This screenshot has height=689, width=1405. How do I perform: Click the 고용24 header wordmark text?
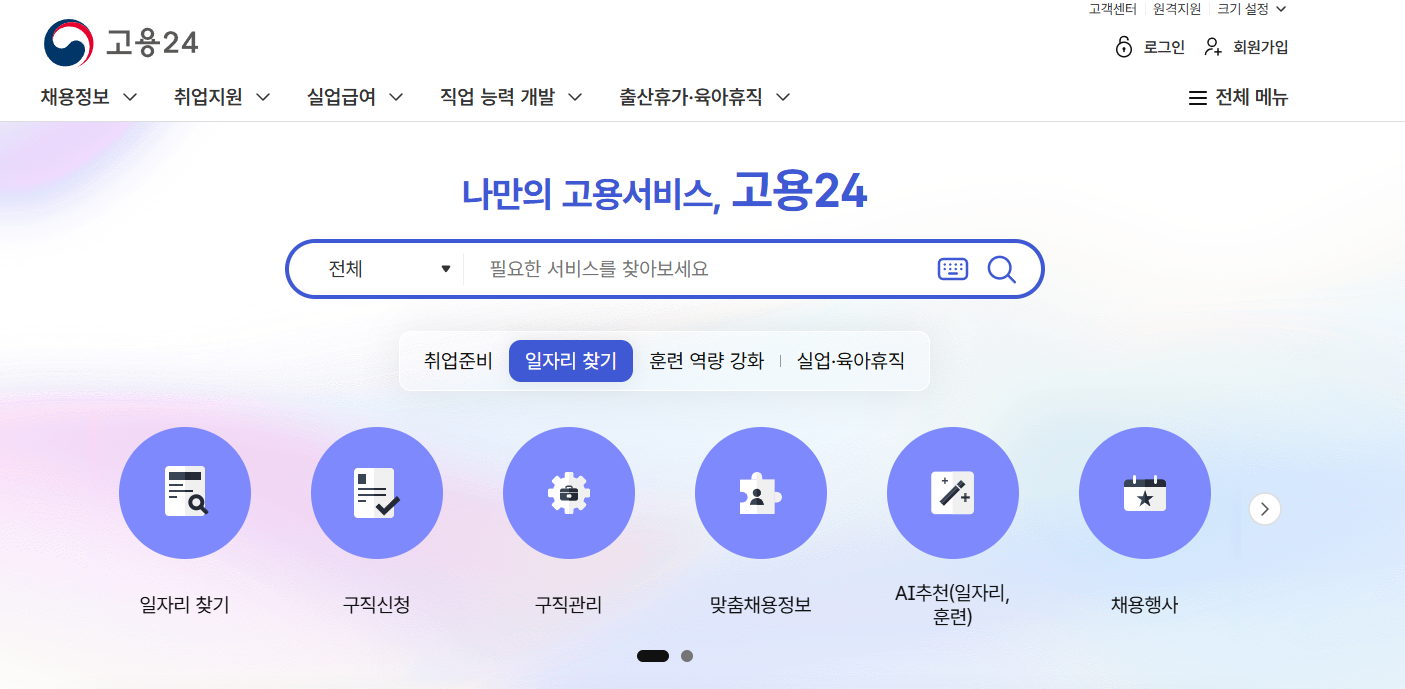(152, 44)
